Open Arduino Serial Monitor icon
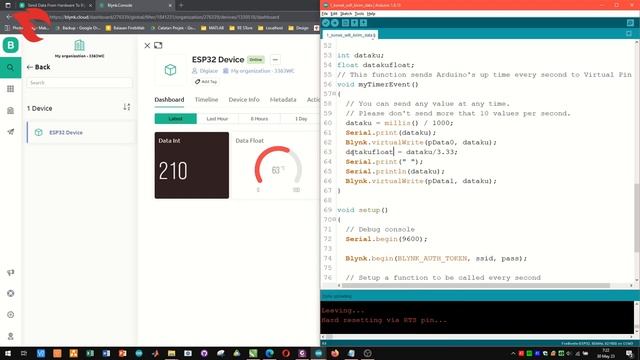 pyautogui.click(x=630, y=23)
